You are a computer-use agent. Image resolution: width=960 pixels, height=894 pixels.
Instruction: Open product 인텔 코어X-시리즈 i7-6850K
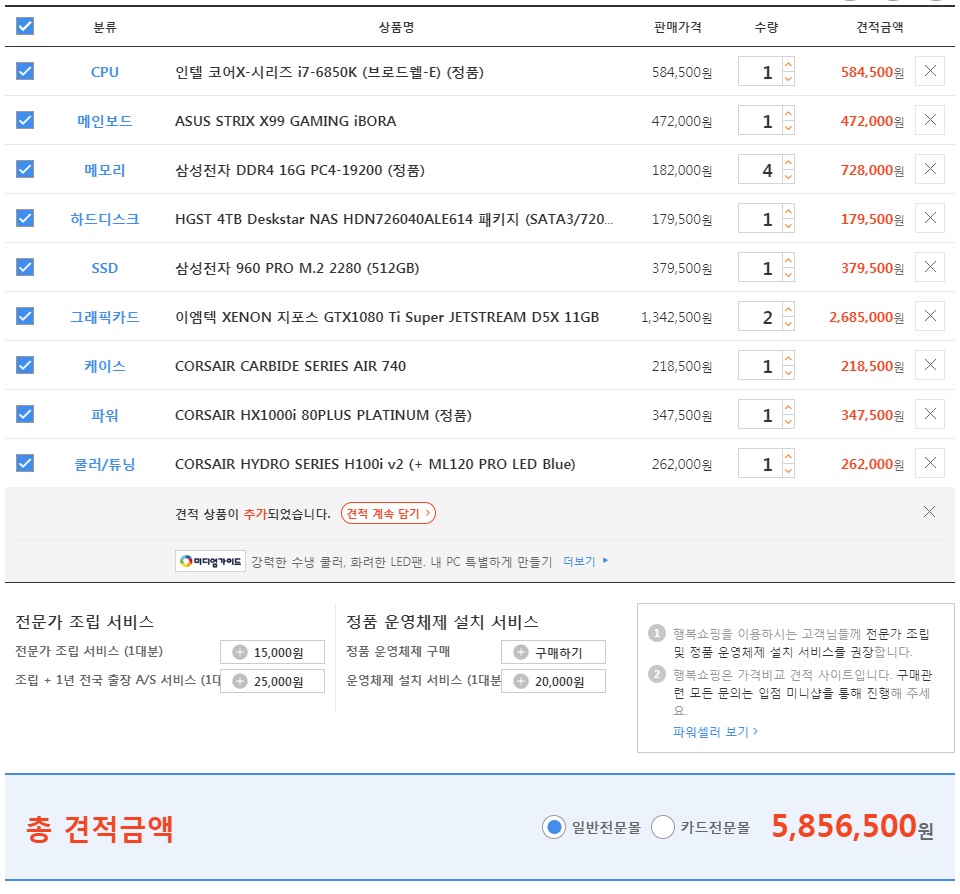329,72
